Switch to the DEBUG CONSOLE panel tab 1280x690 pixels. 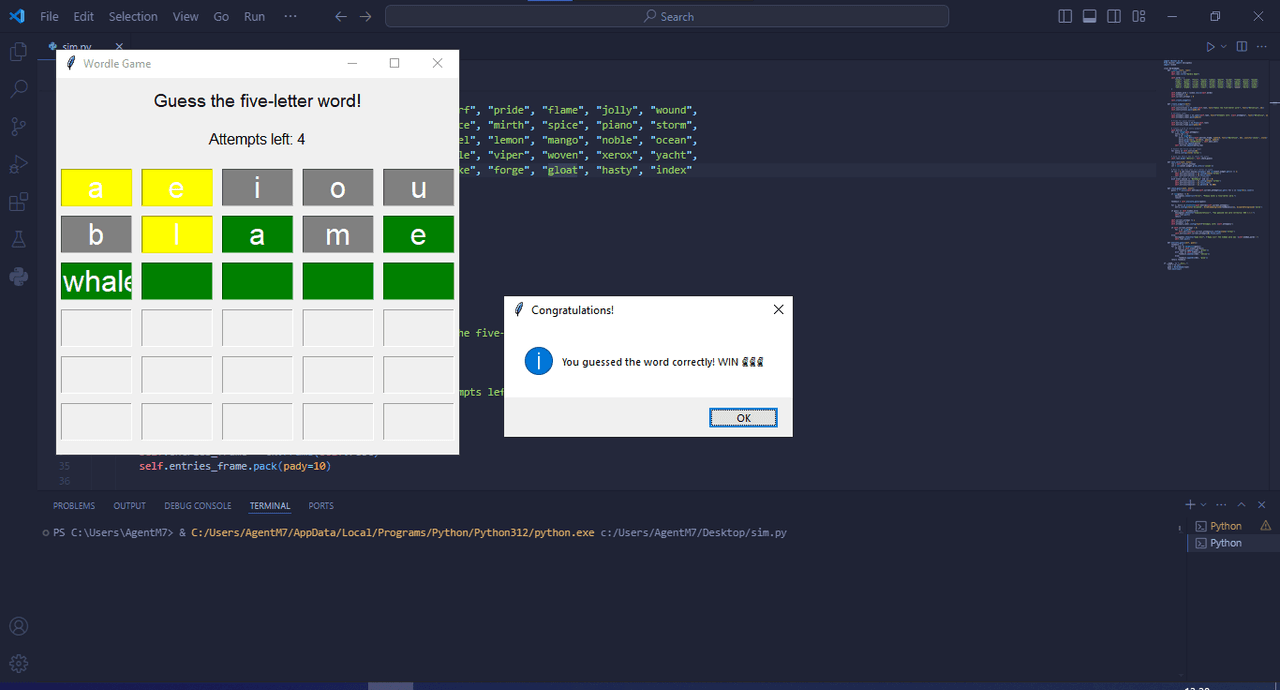[x=198, y=506]
